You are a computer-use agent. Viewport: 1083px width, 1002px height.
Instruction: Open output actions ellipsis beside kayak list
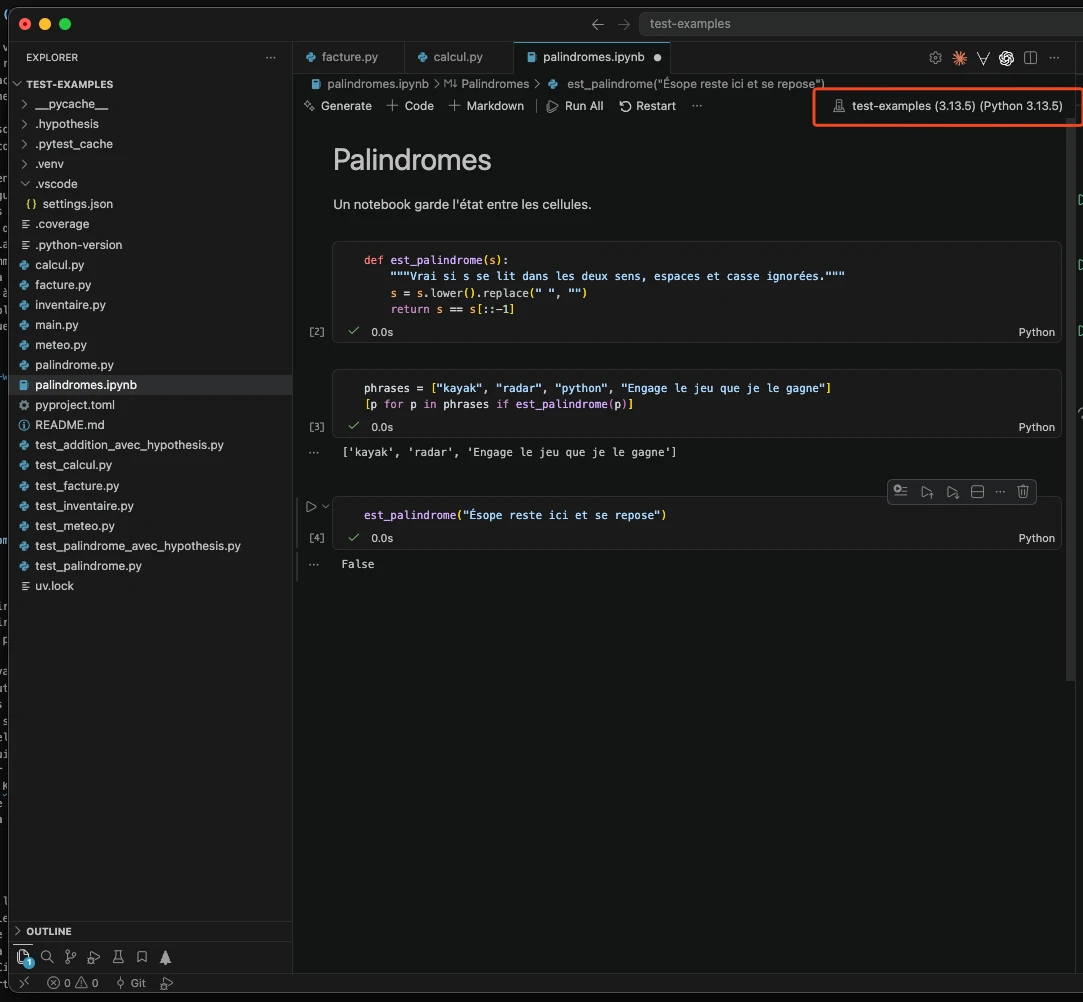[x=314, y=452]
